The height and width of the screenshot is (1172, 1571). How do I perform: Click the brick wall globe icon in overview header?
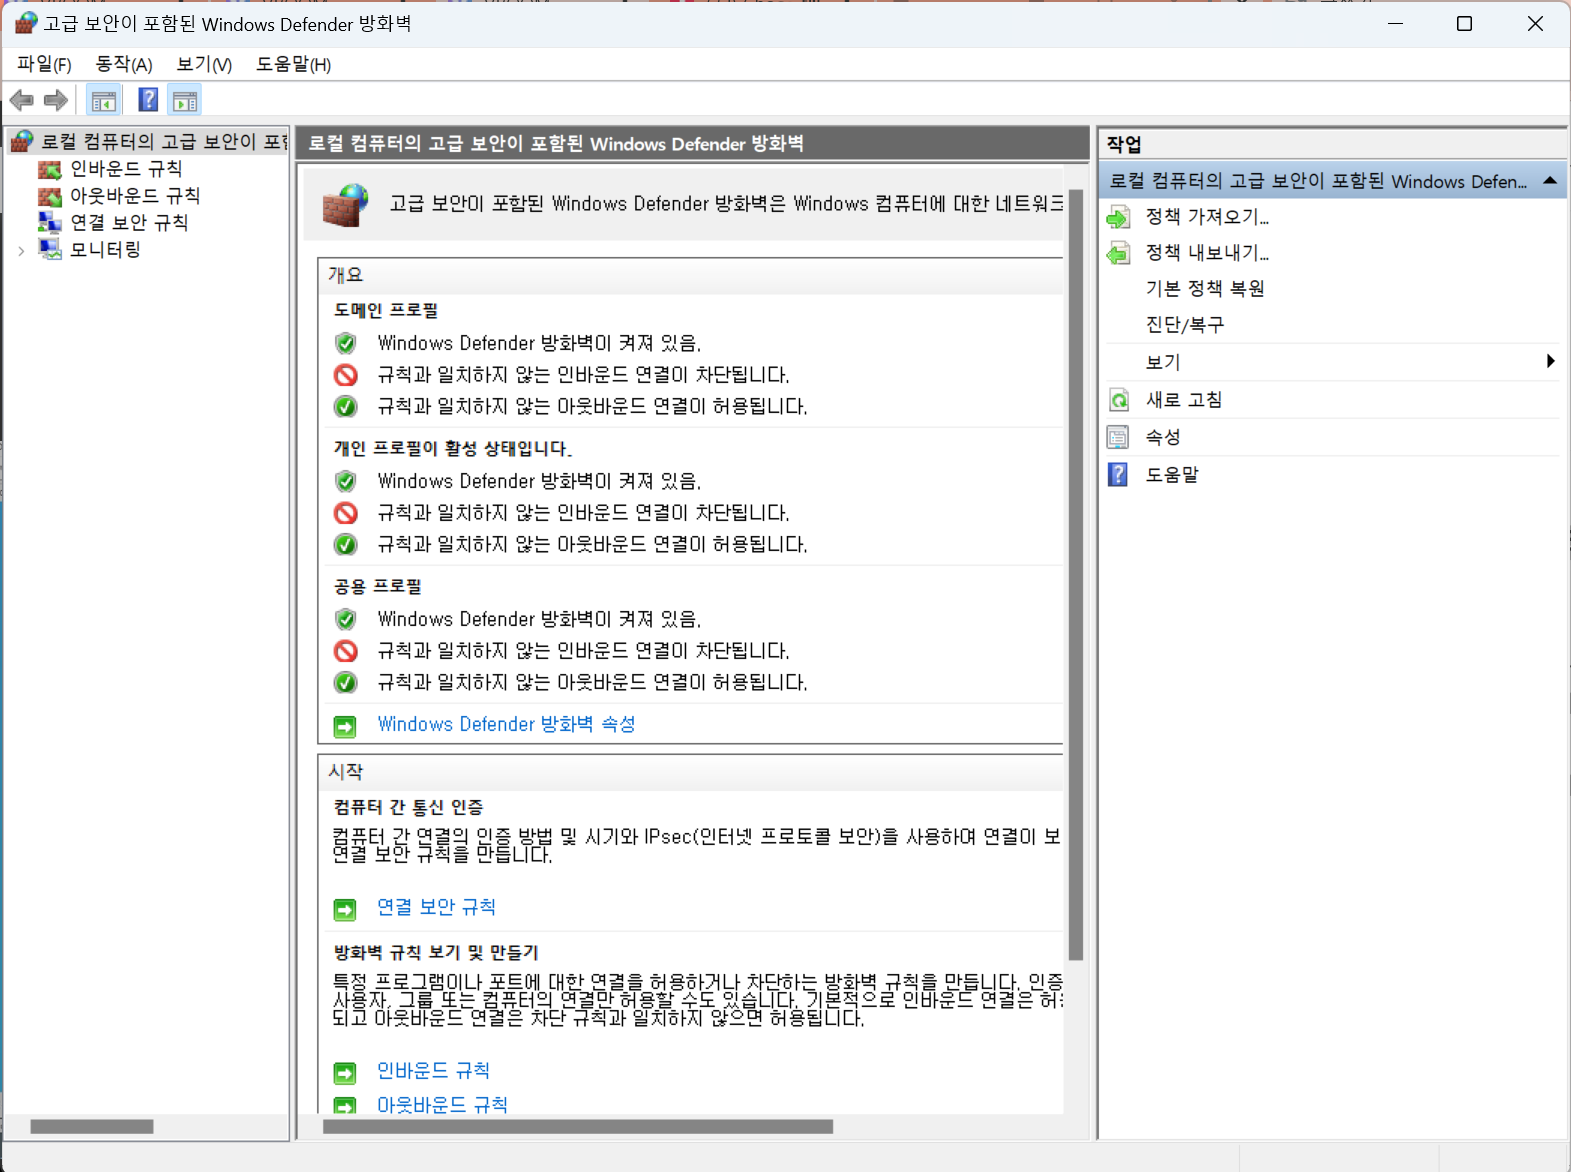point(346,205)
